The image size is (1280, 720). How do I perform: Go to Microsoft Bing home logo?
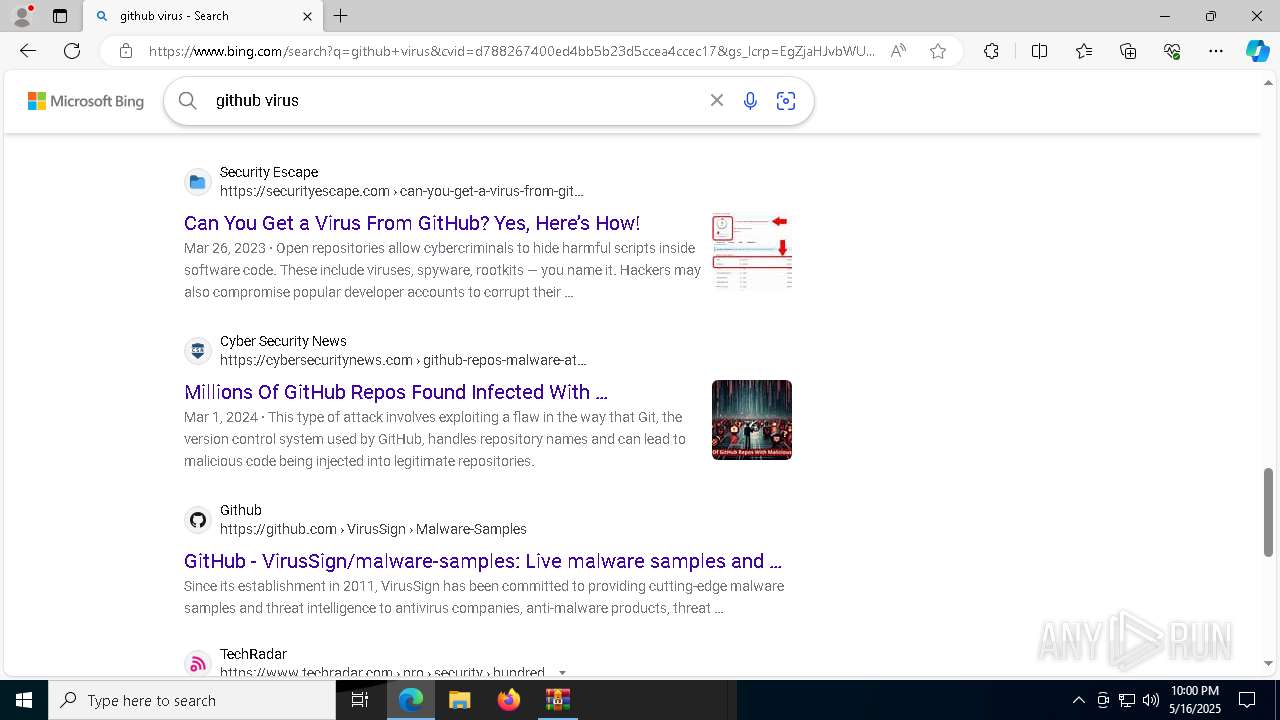(86, 101)
